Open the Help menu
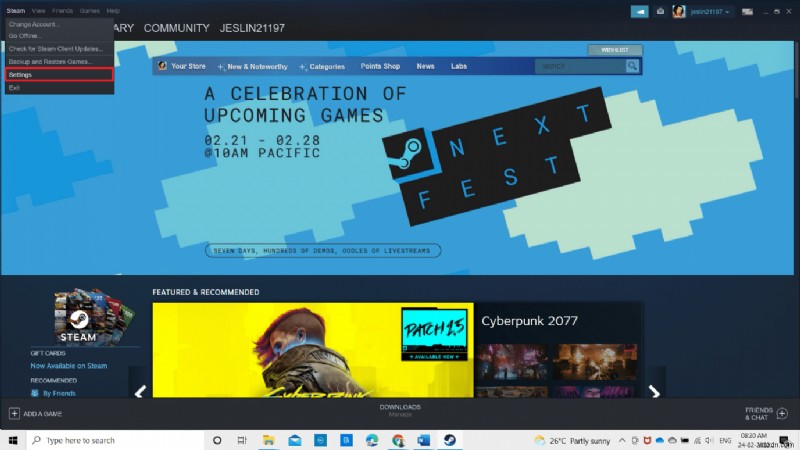Viewport: 800px width, 450px height. [113, 11]
